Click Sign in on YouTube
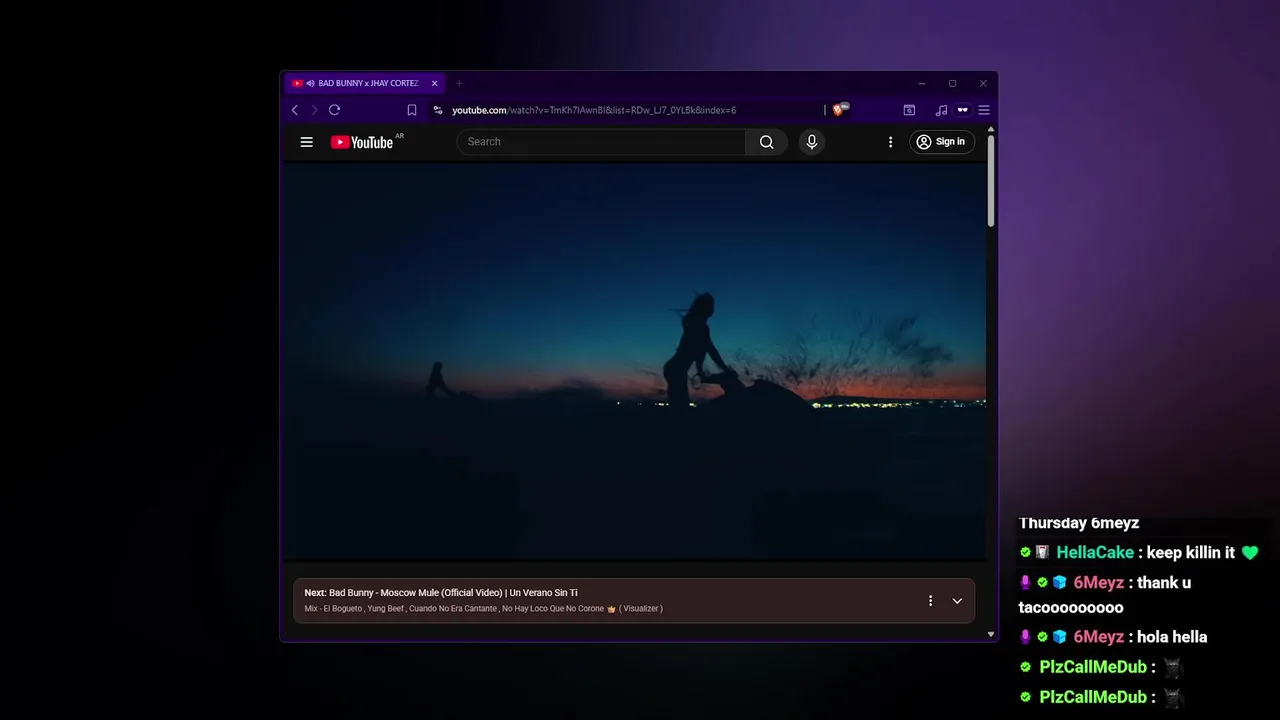This screenshot has width=1280, height=720. tap(942, 142)
